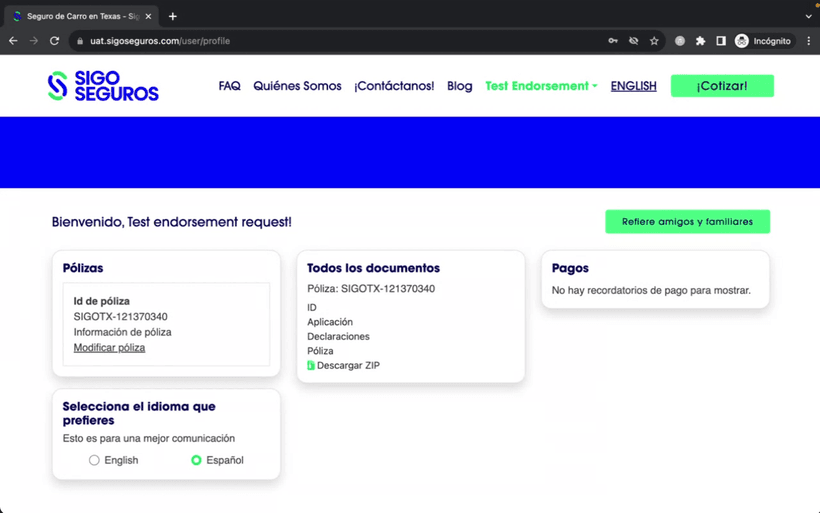Click Refiere amigos y familiares button

click(x=687, y=222)
